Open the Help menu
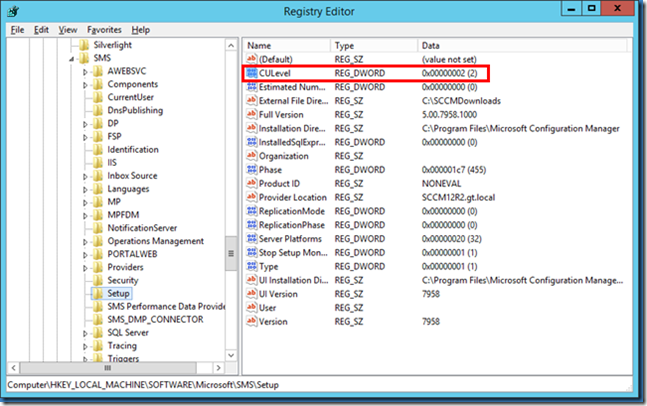 coord(141,30)
